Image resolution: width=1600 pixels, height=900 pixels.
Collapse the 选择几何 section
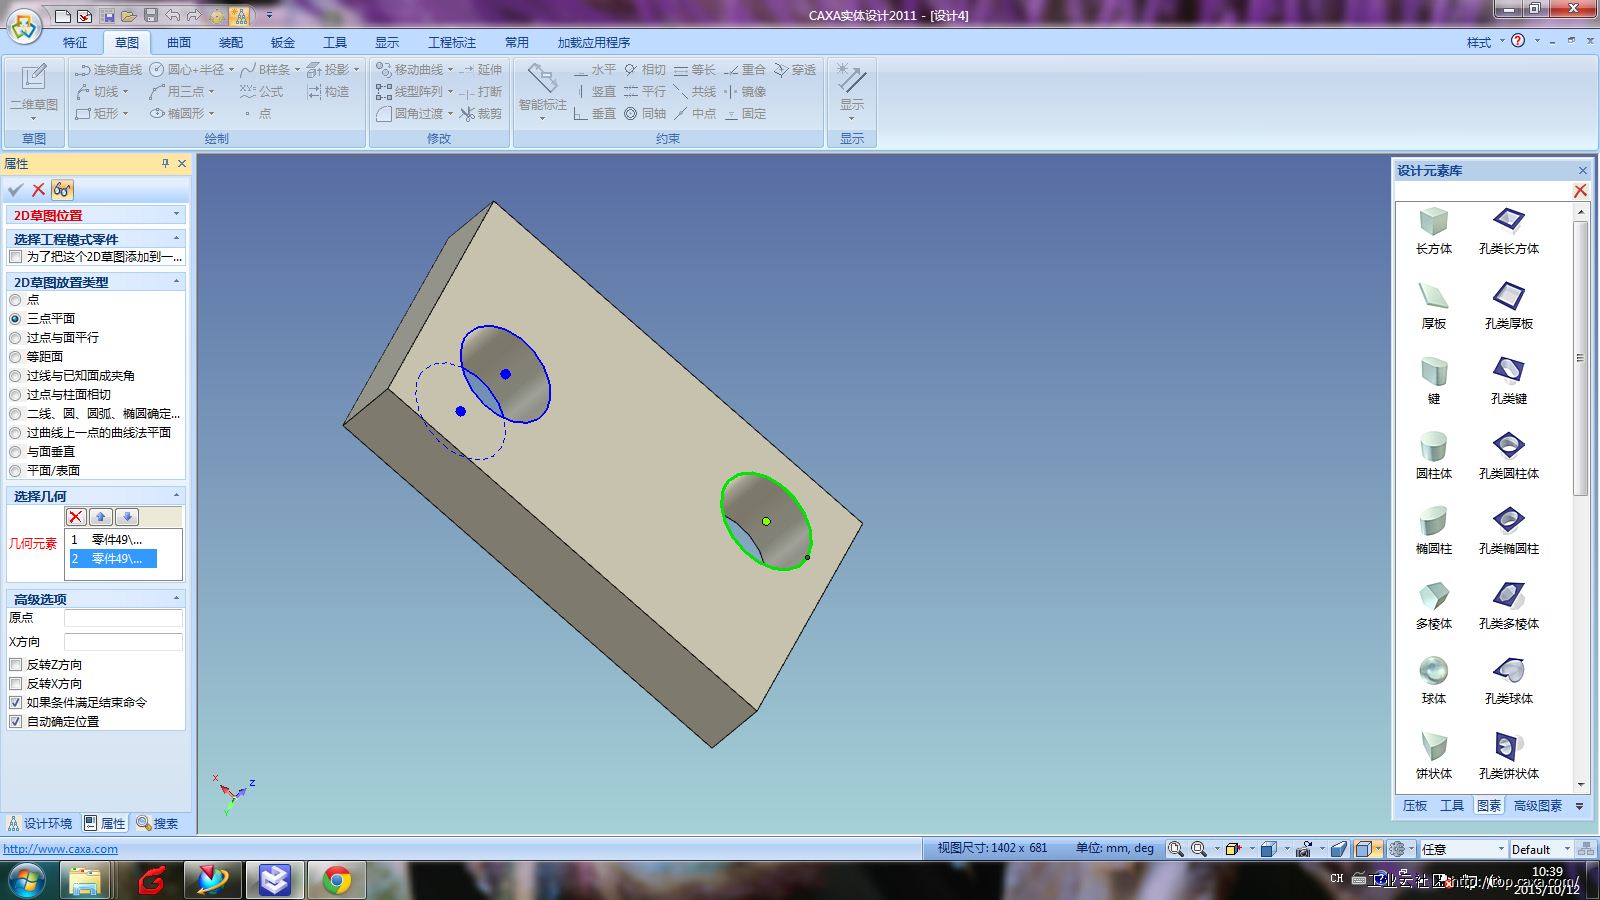click(176, 495)
